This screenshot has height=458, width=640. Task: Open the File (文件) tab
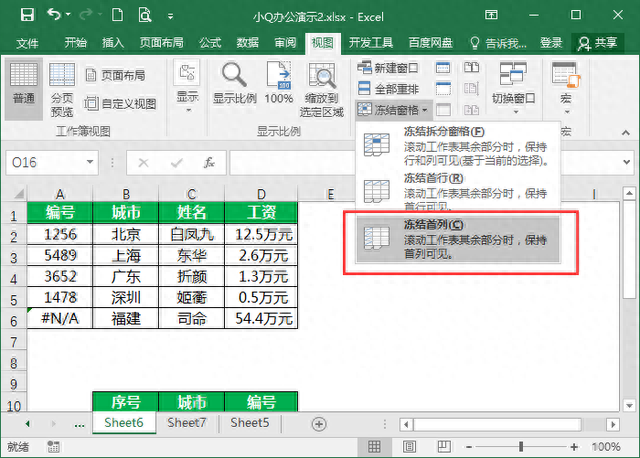[27, 43]
